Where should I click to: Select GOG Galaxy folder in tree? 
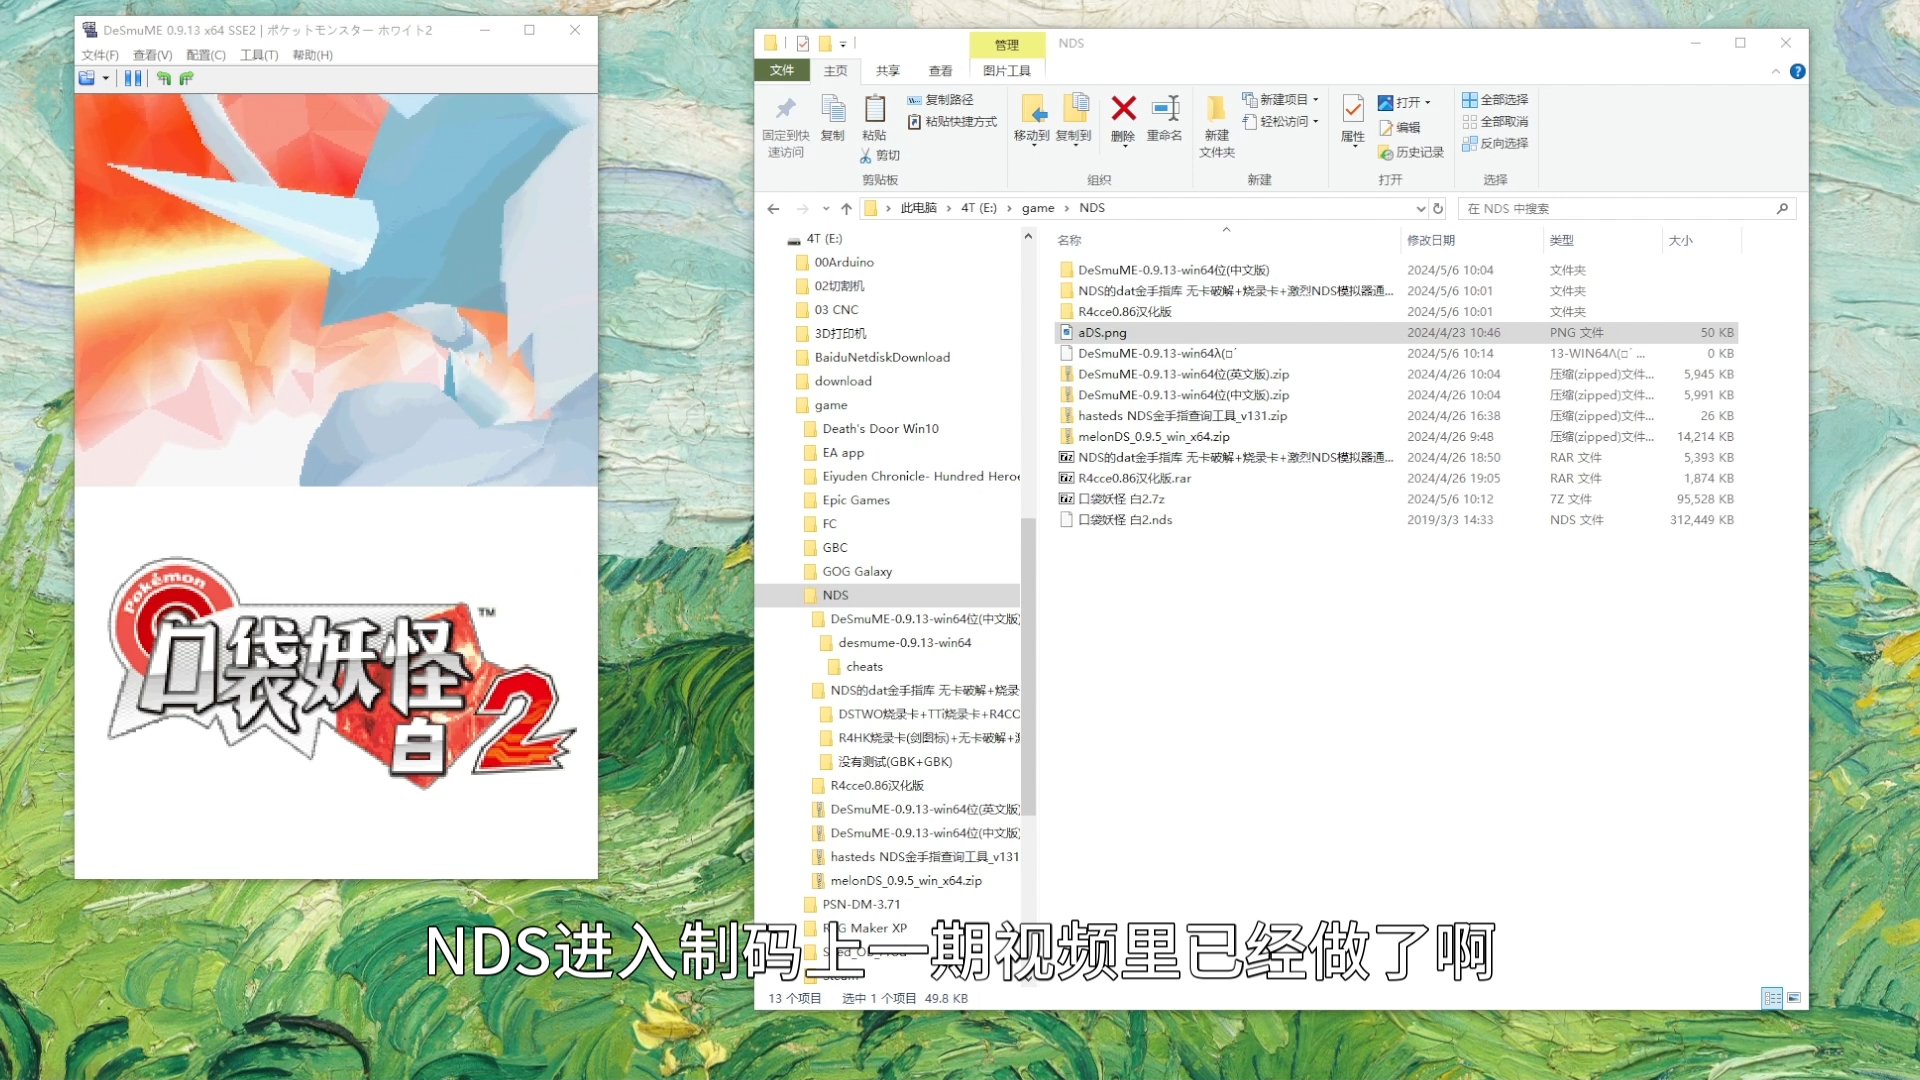pyautogui.click(x=857, y=572)
